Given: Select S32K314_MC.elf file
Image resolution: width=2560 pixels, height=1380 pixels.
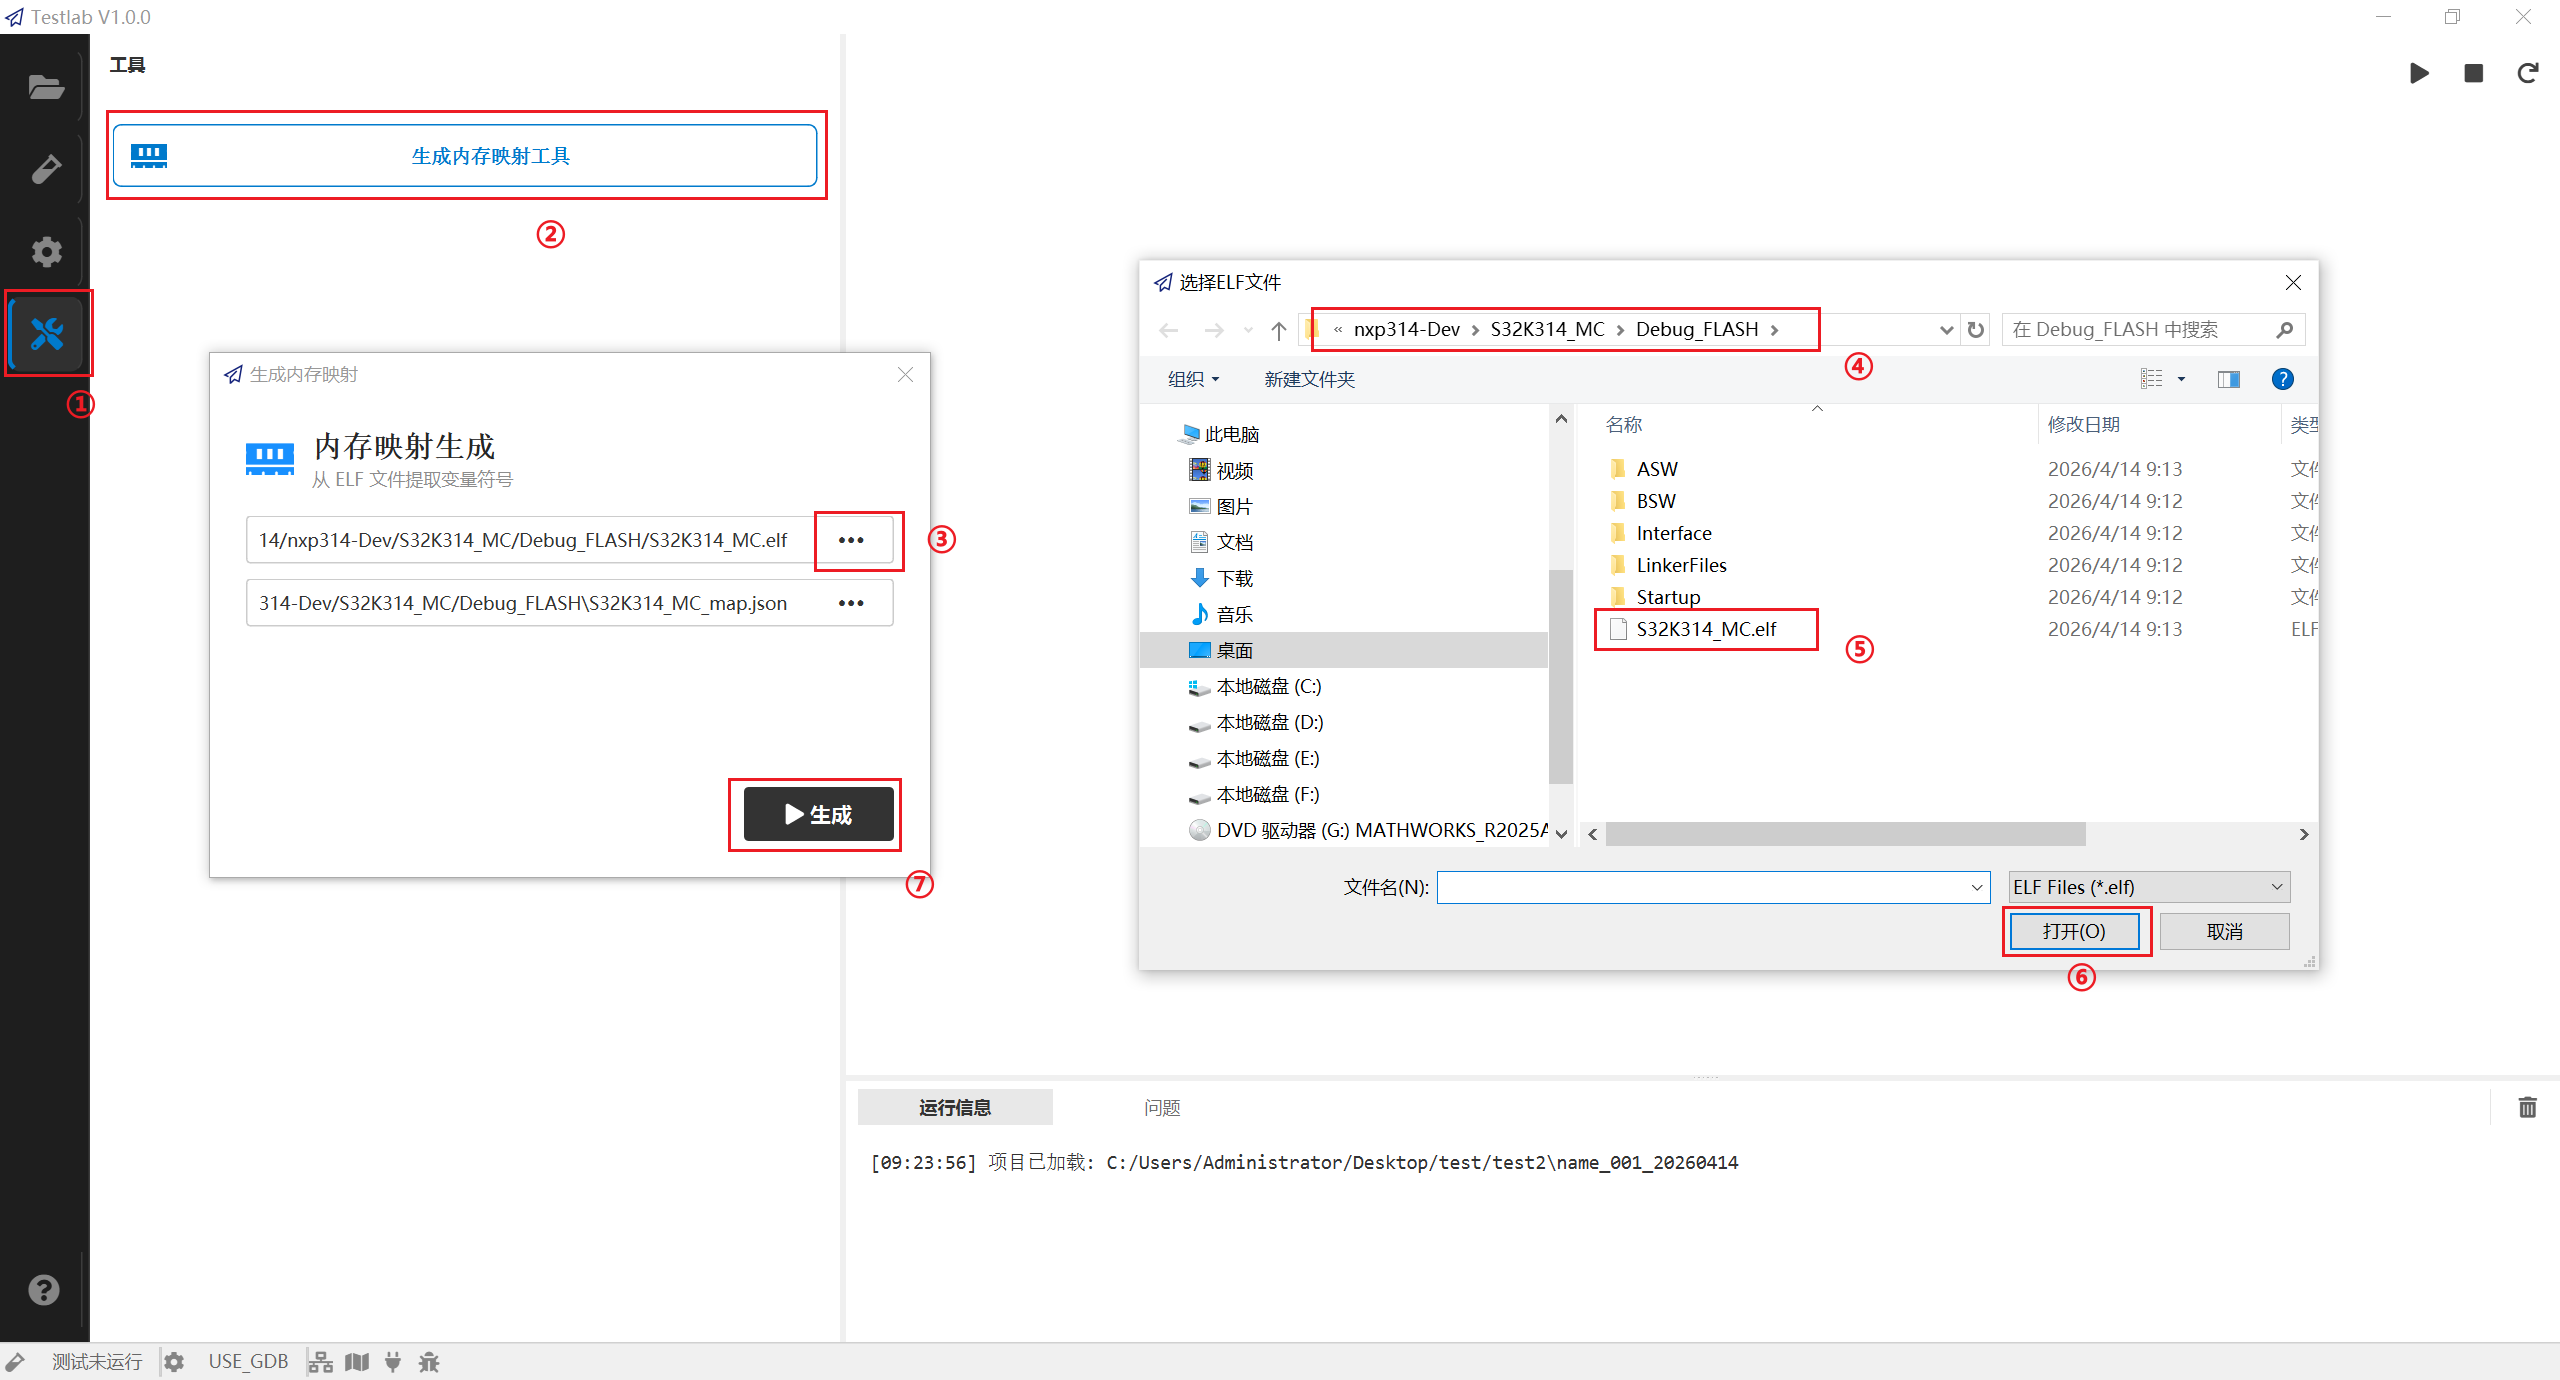Looking at the screenshot, I should point(1705,629).
